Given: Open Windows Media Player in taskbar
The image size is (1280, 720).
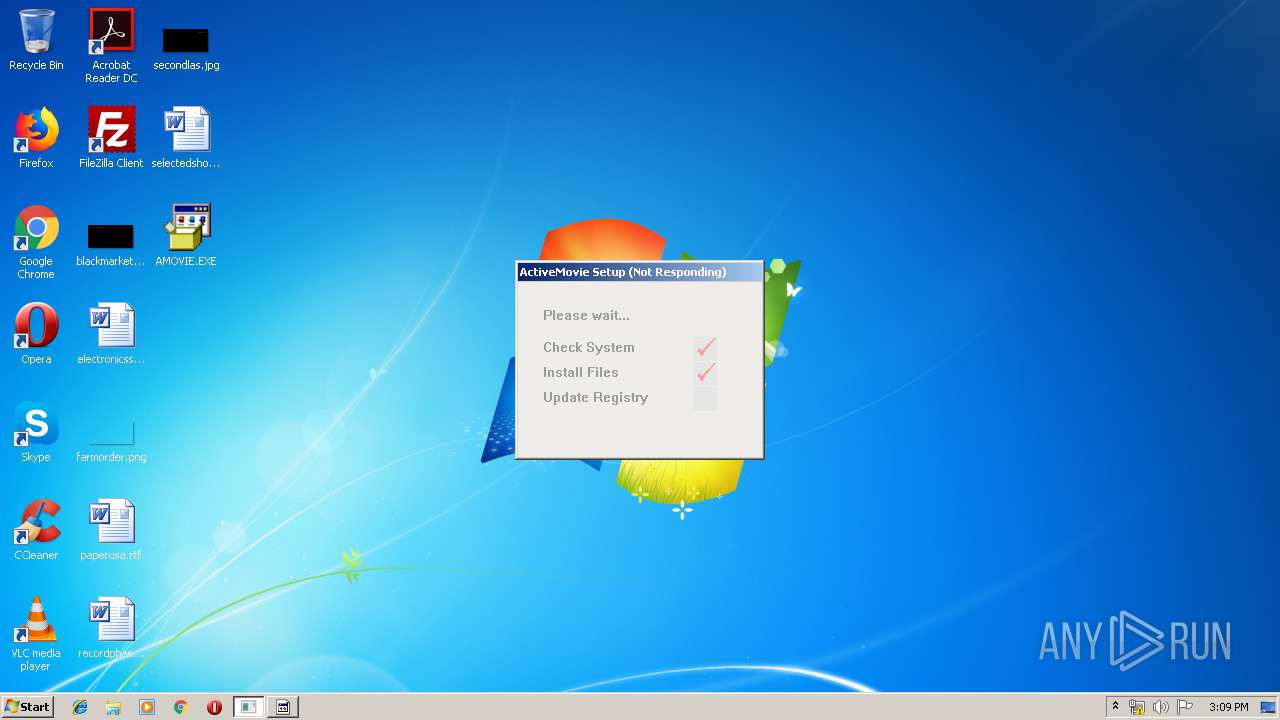Looking at the screenshot, I should point(147,707).
